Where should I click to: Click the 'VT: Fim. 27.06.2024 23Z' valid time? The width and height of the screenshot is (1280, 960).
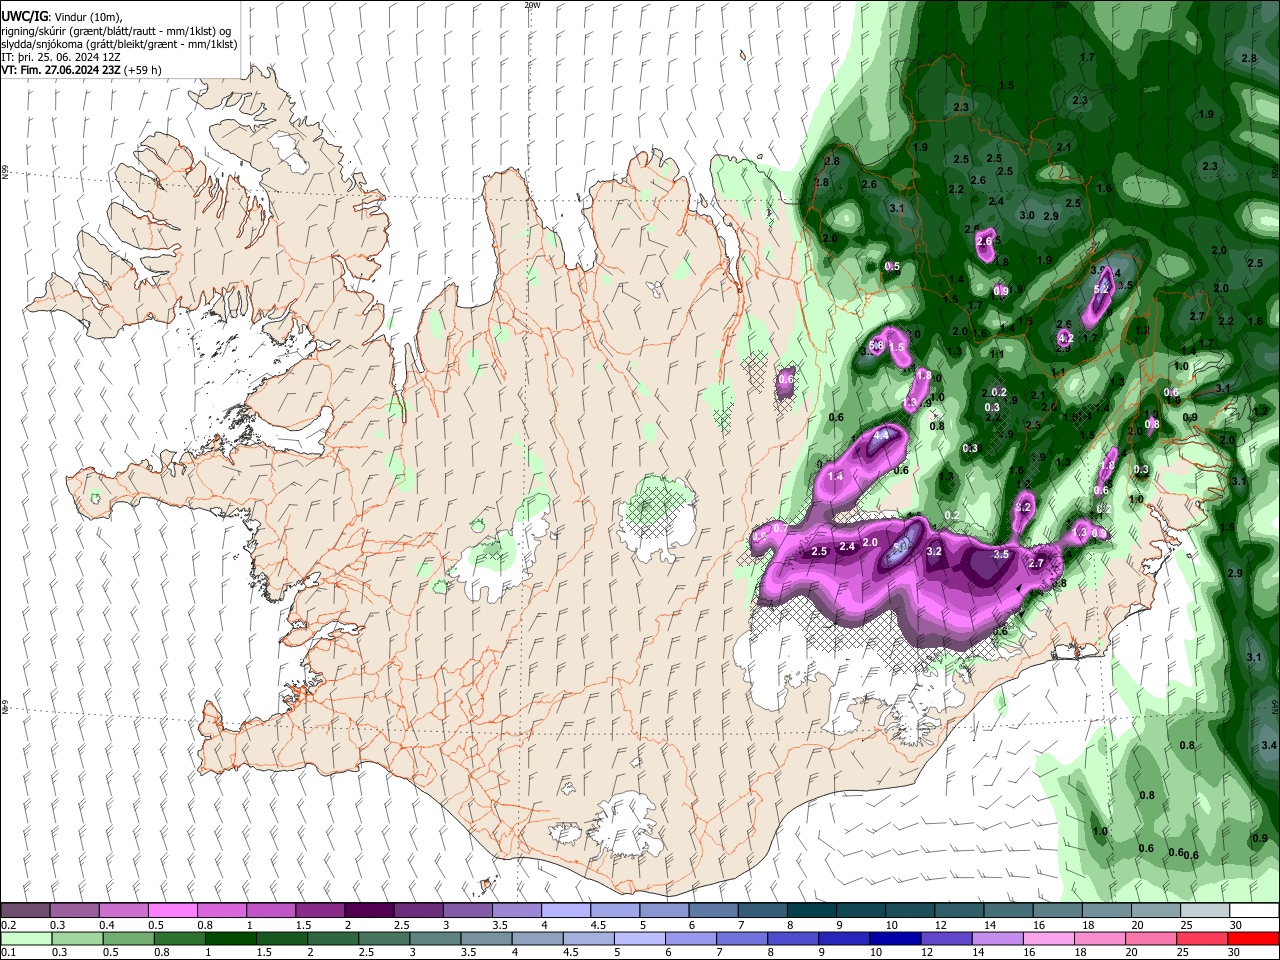[61, 70]
